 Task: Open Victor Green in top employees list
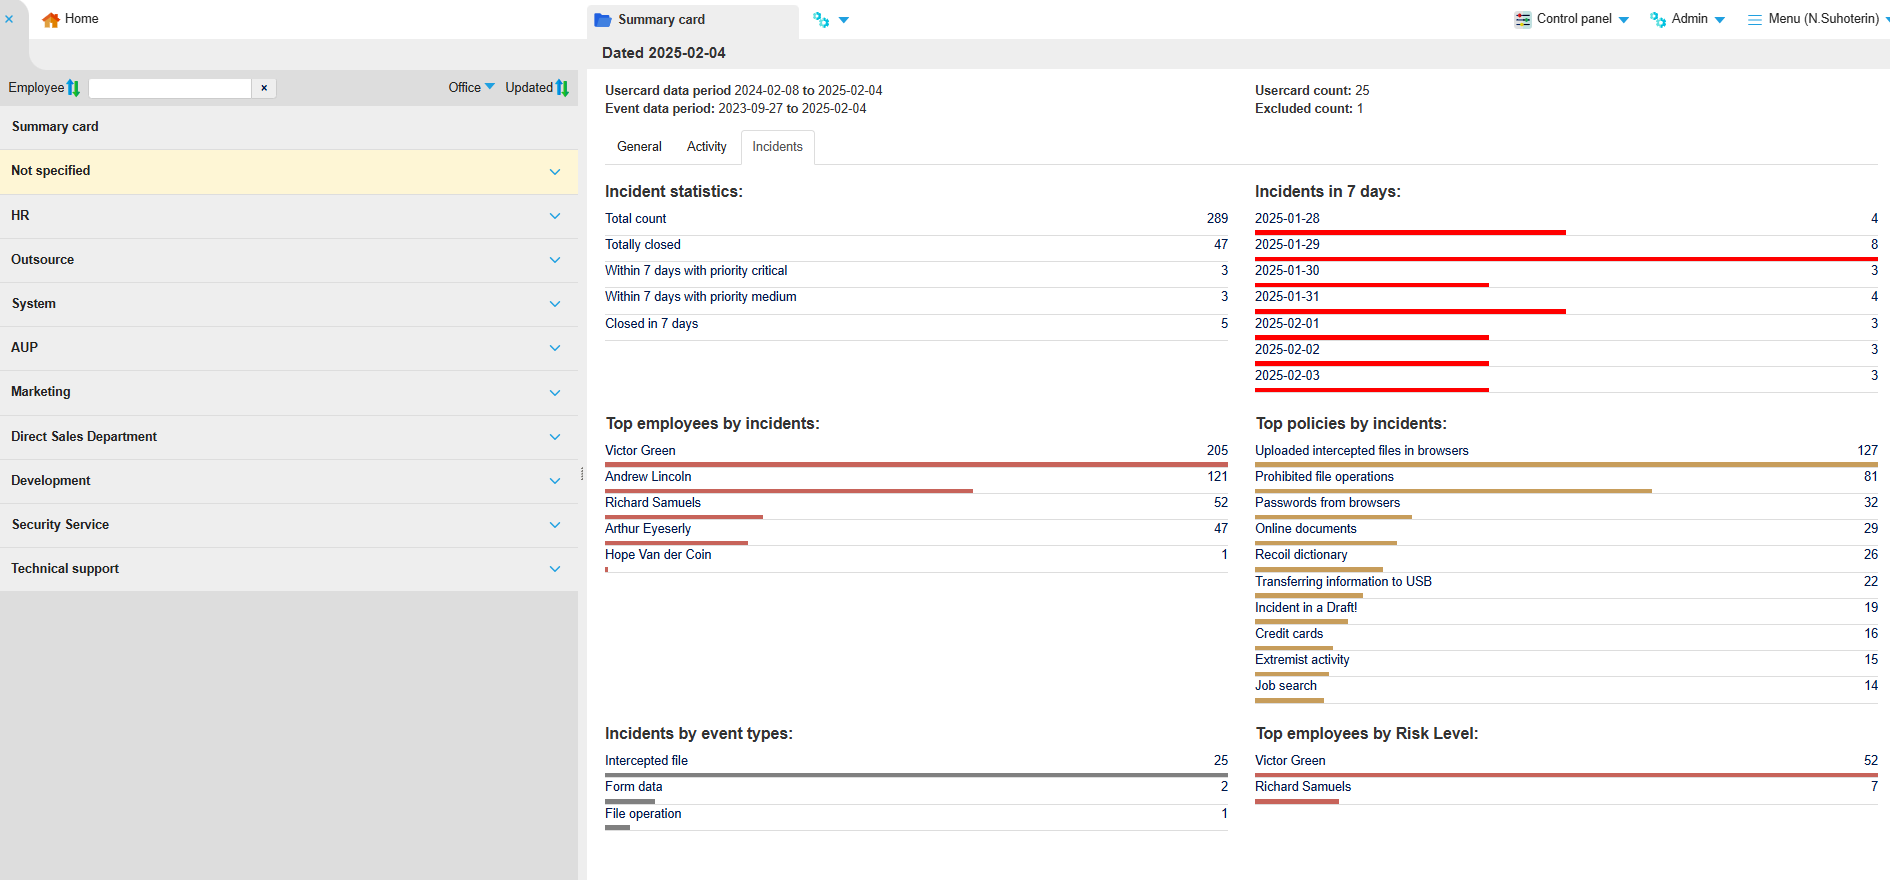pos(640,451)
